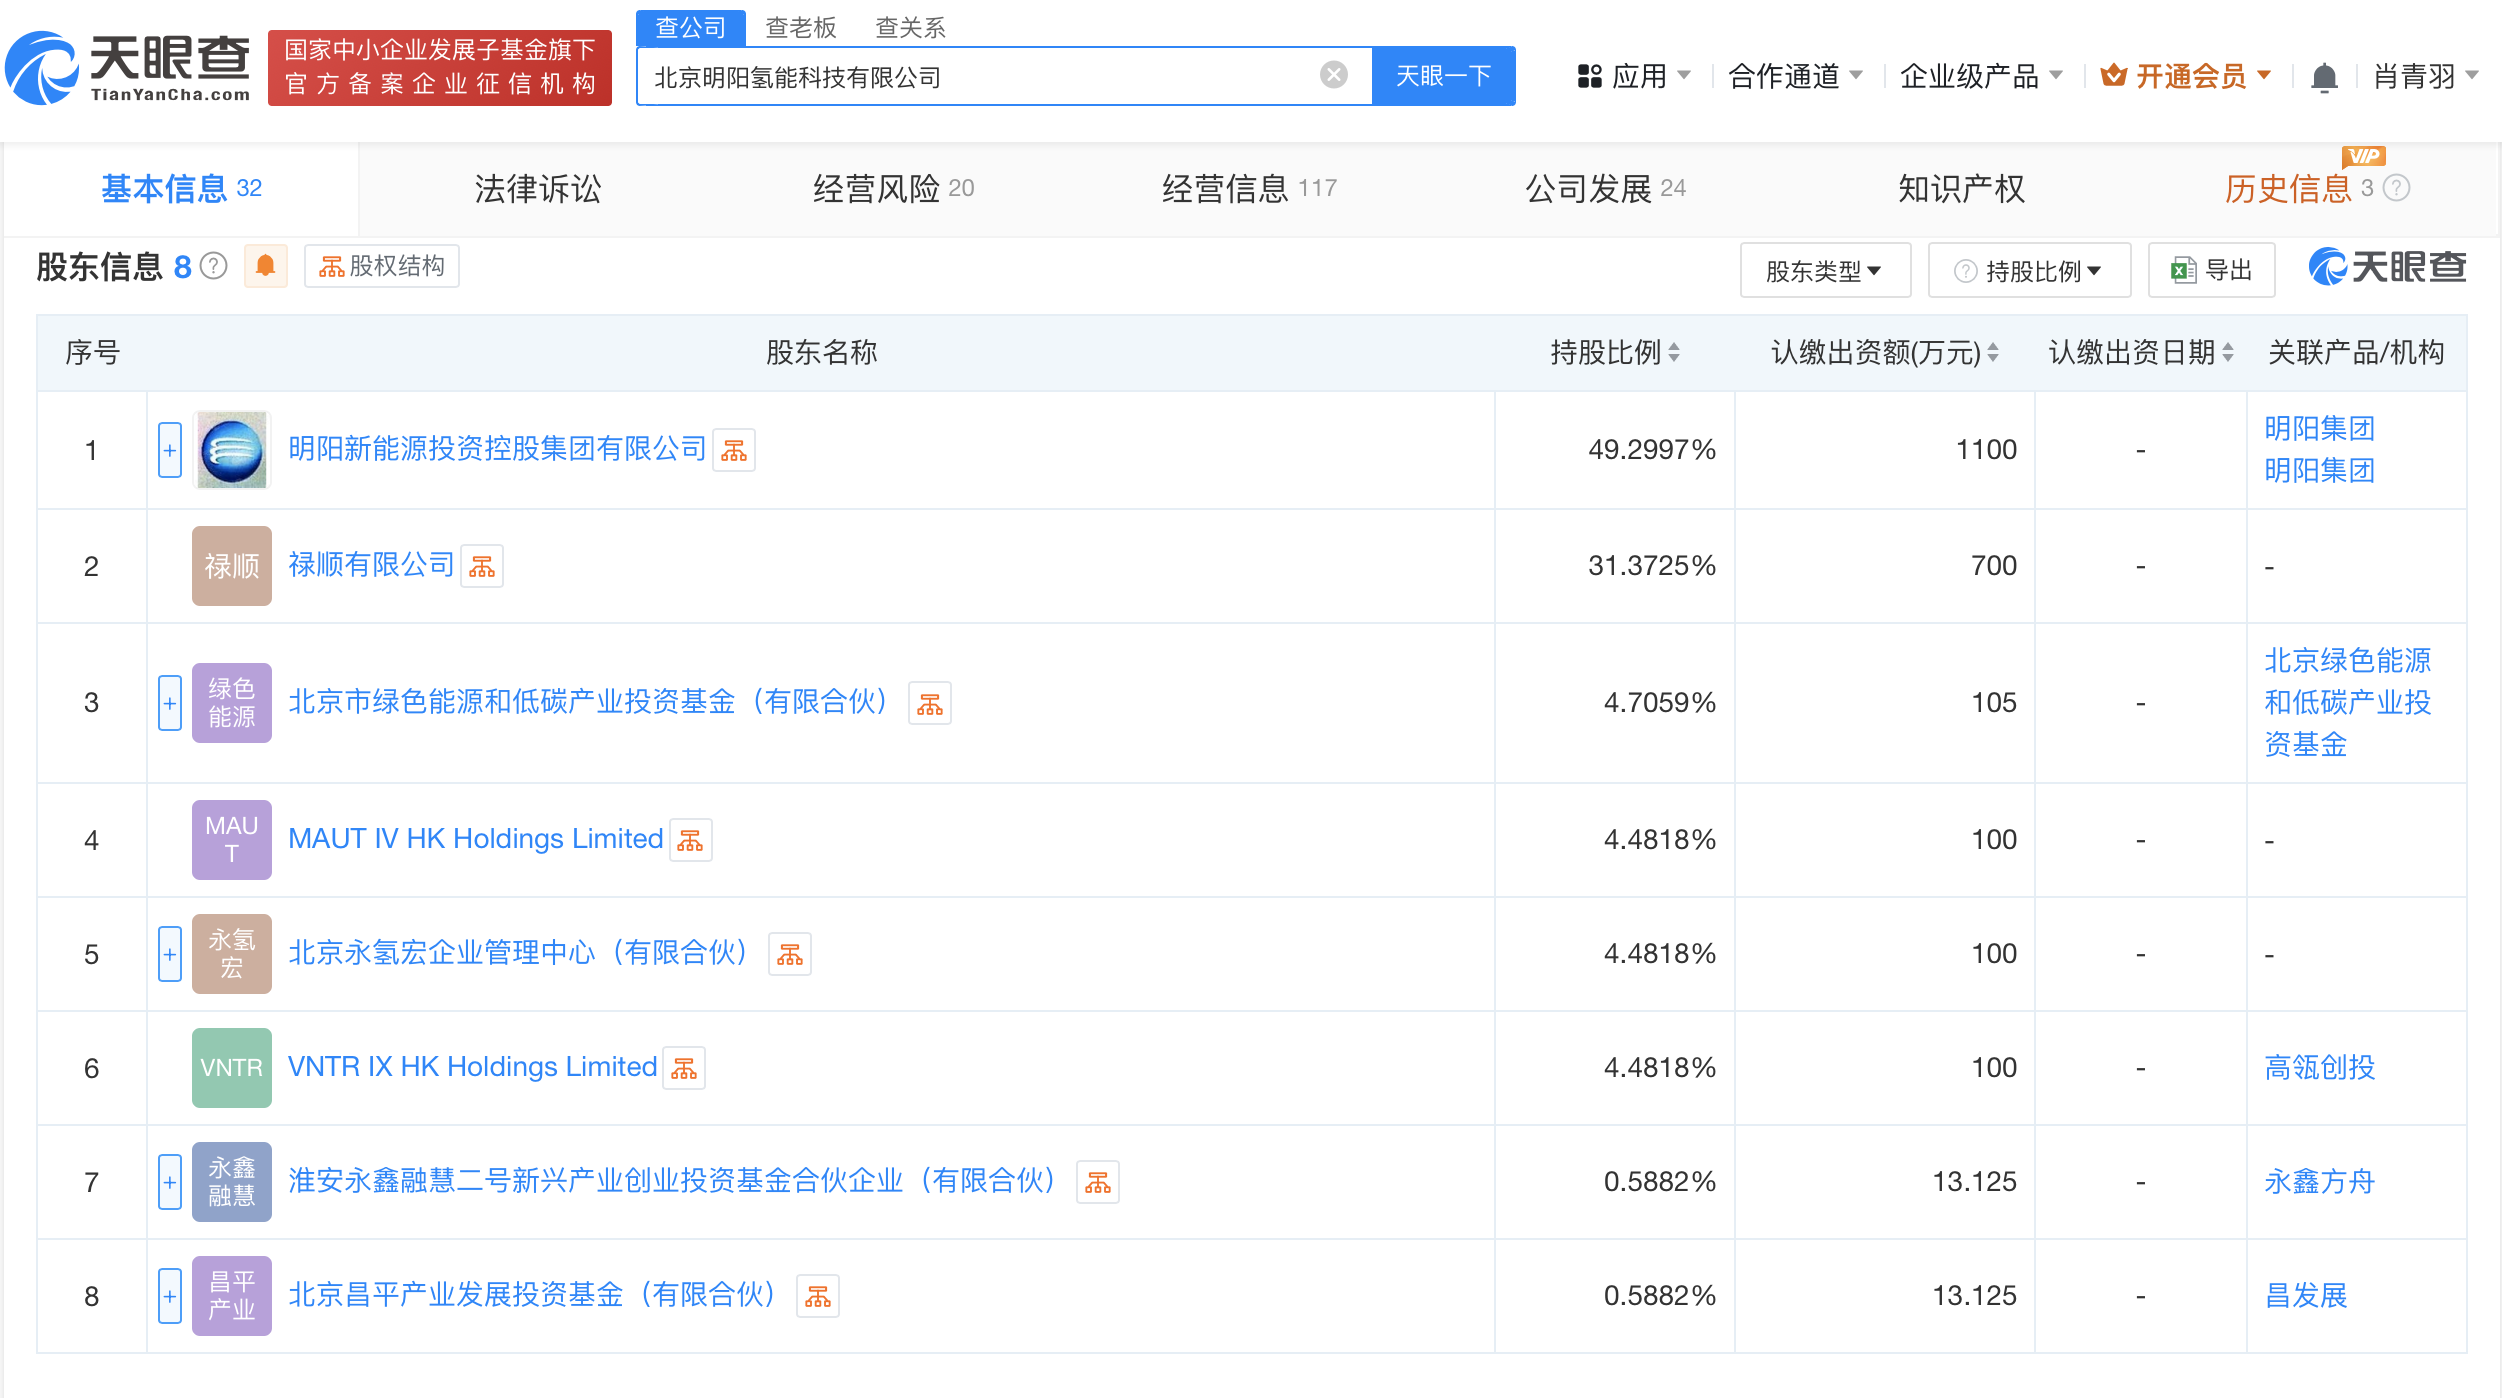Image resolution: width=2502 pixels, height=1398 pixels.
Task: Click equity structure icon next to MAUT IV HK Holdings
Action: [690, 841]
